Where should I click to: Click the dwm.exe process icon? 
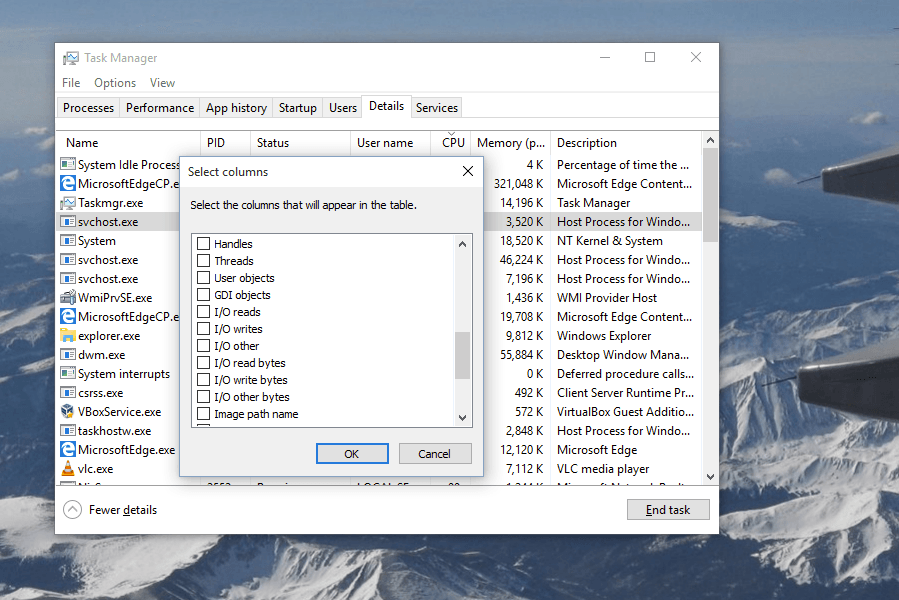(x=68, y=354)
